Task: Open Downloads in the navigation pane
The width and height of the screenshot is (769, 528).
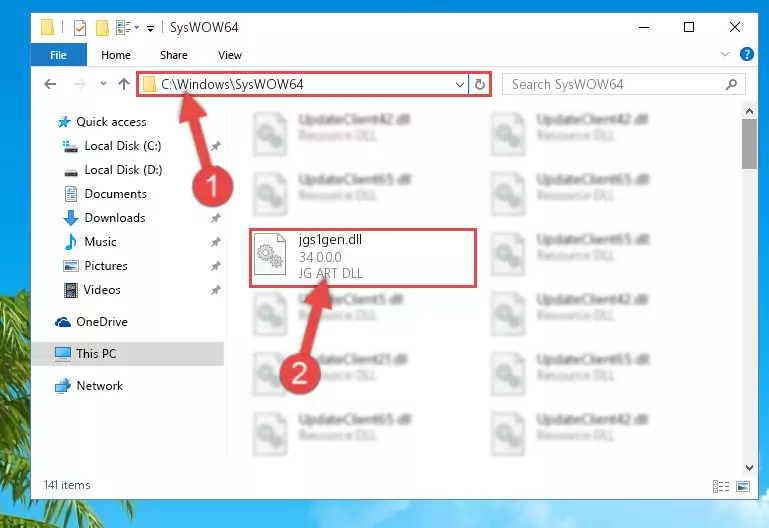Action: click(115, 218)
